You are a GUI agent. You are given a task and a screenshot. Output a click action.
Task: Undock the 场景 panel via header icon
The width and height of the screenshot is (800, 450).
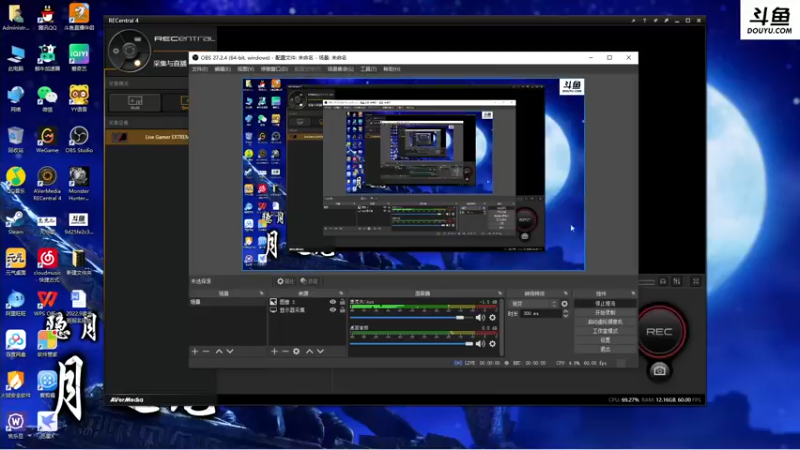point(261,293)
